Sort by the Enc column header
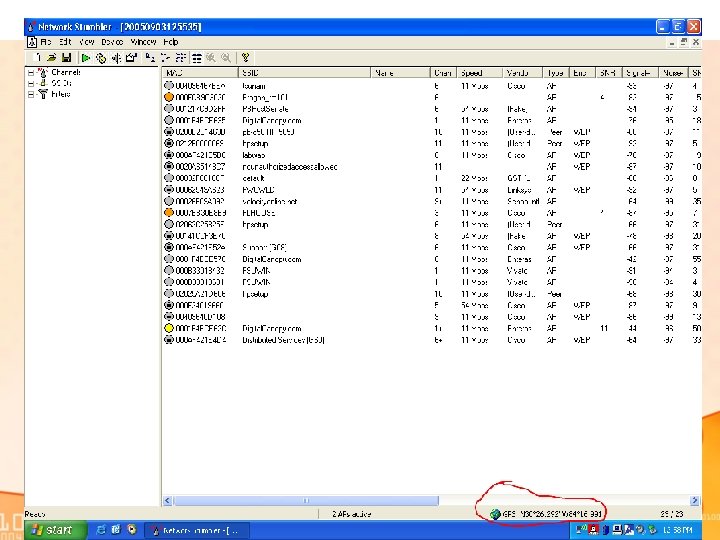Viewport: 720px width, 540px height. 582,73
